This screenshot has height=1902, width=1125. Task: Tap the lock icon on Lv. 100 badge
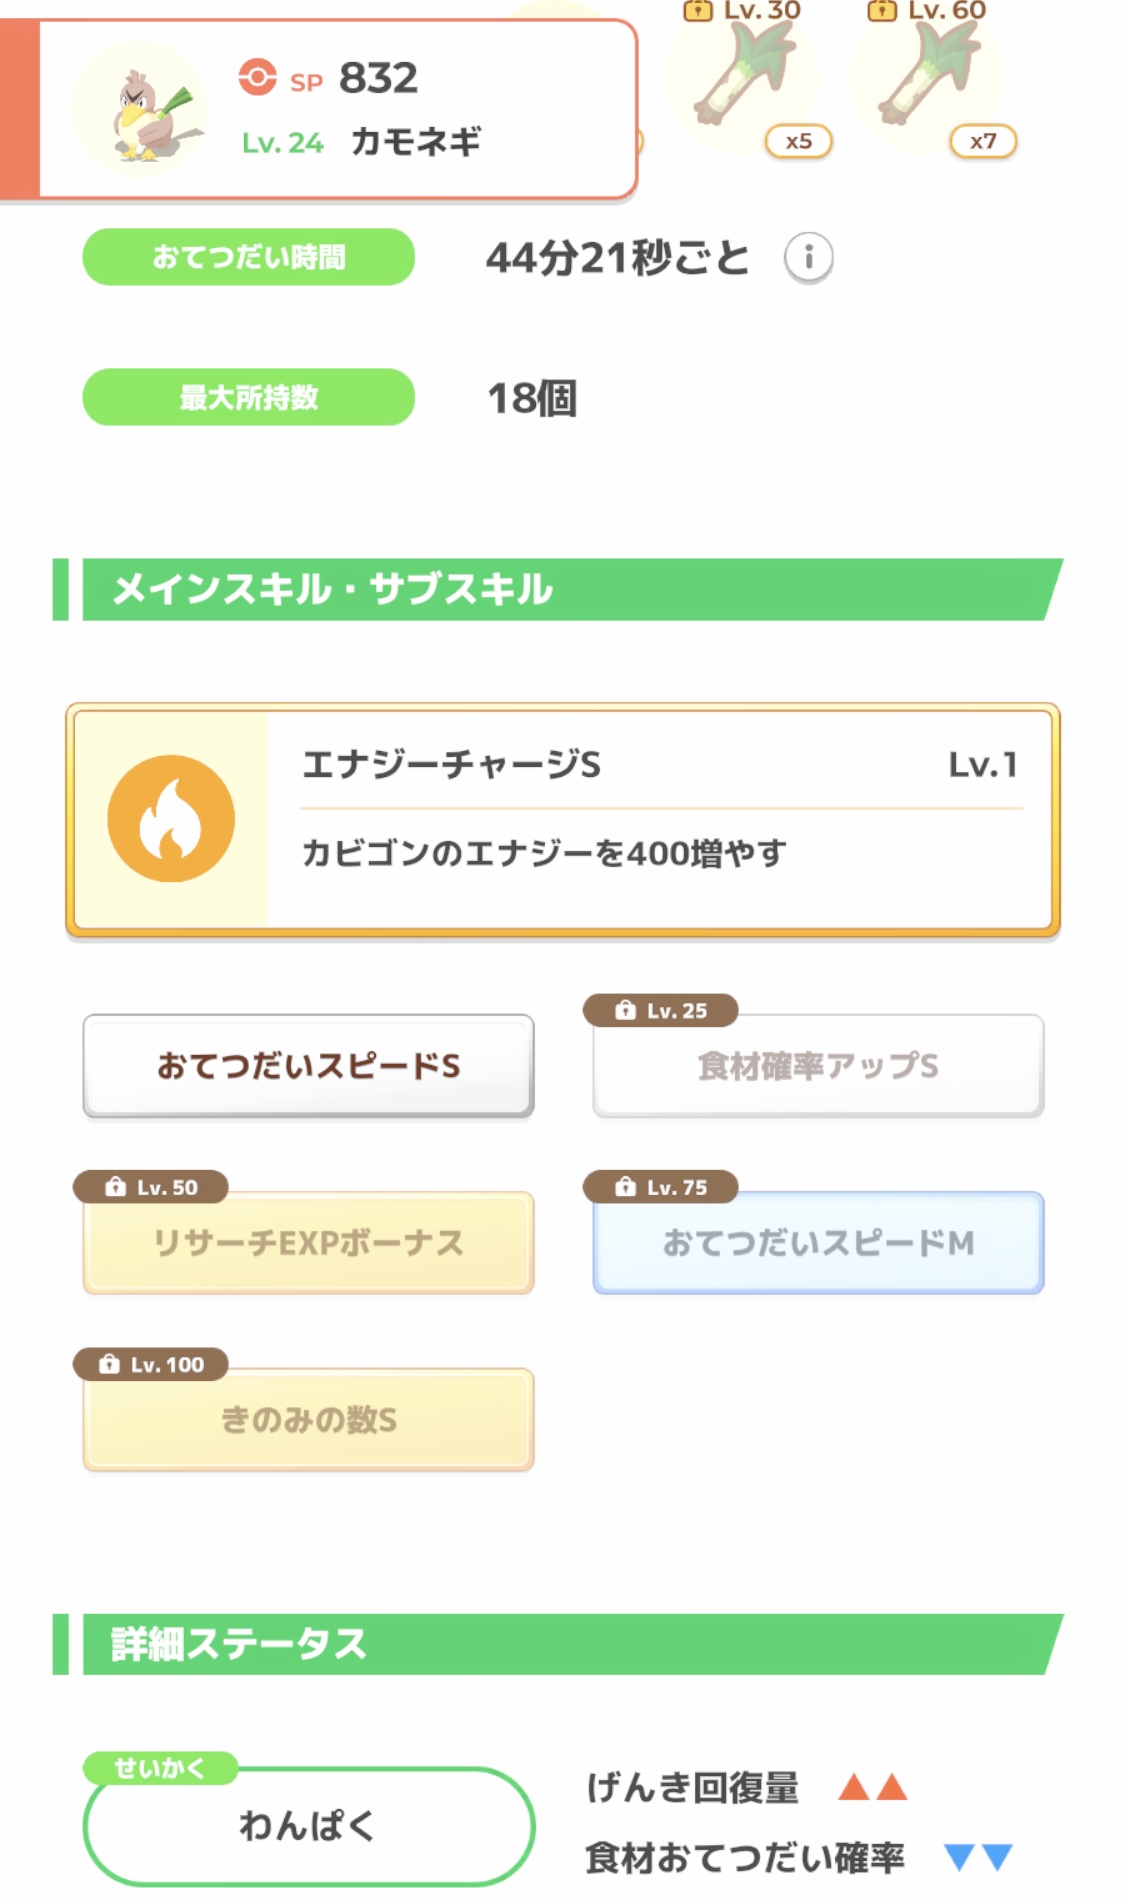[x=109, y=1364]
